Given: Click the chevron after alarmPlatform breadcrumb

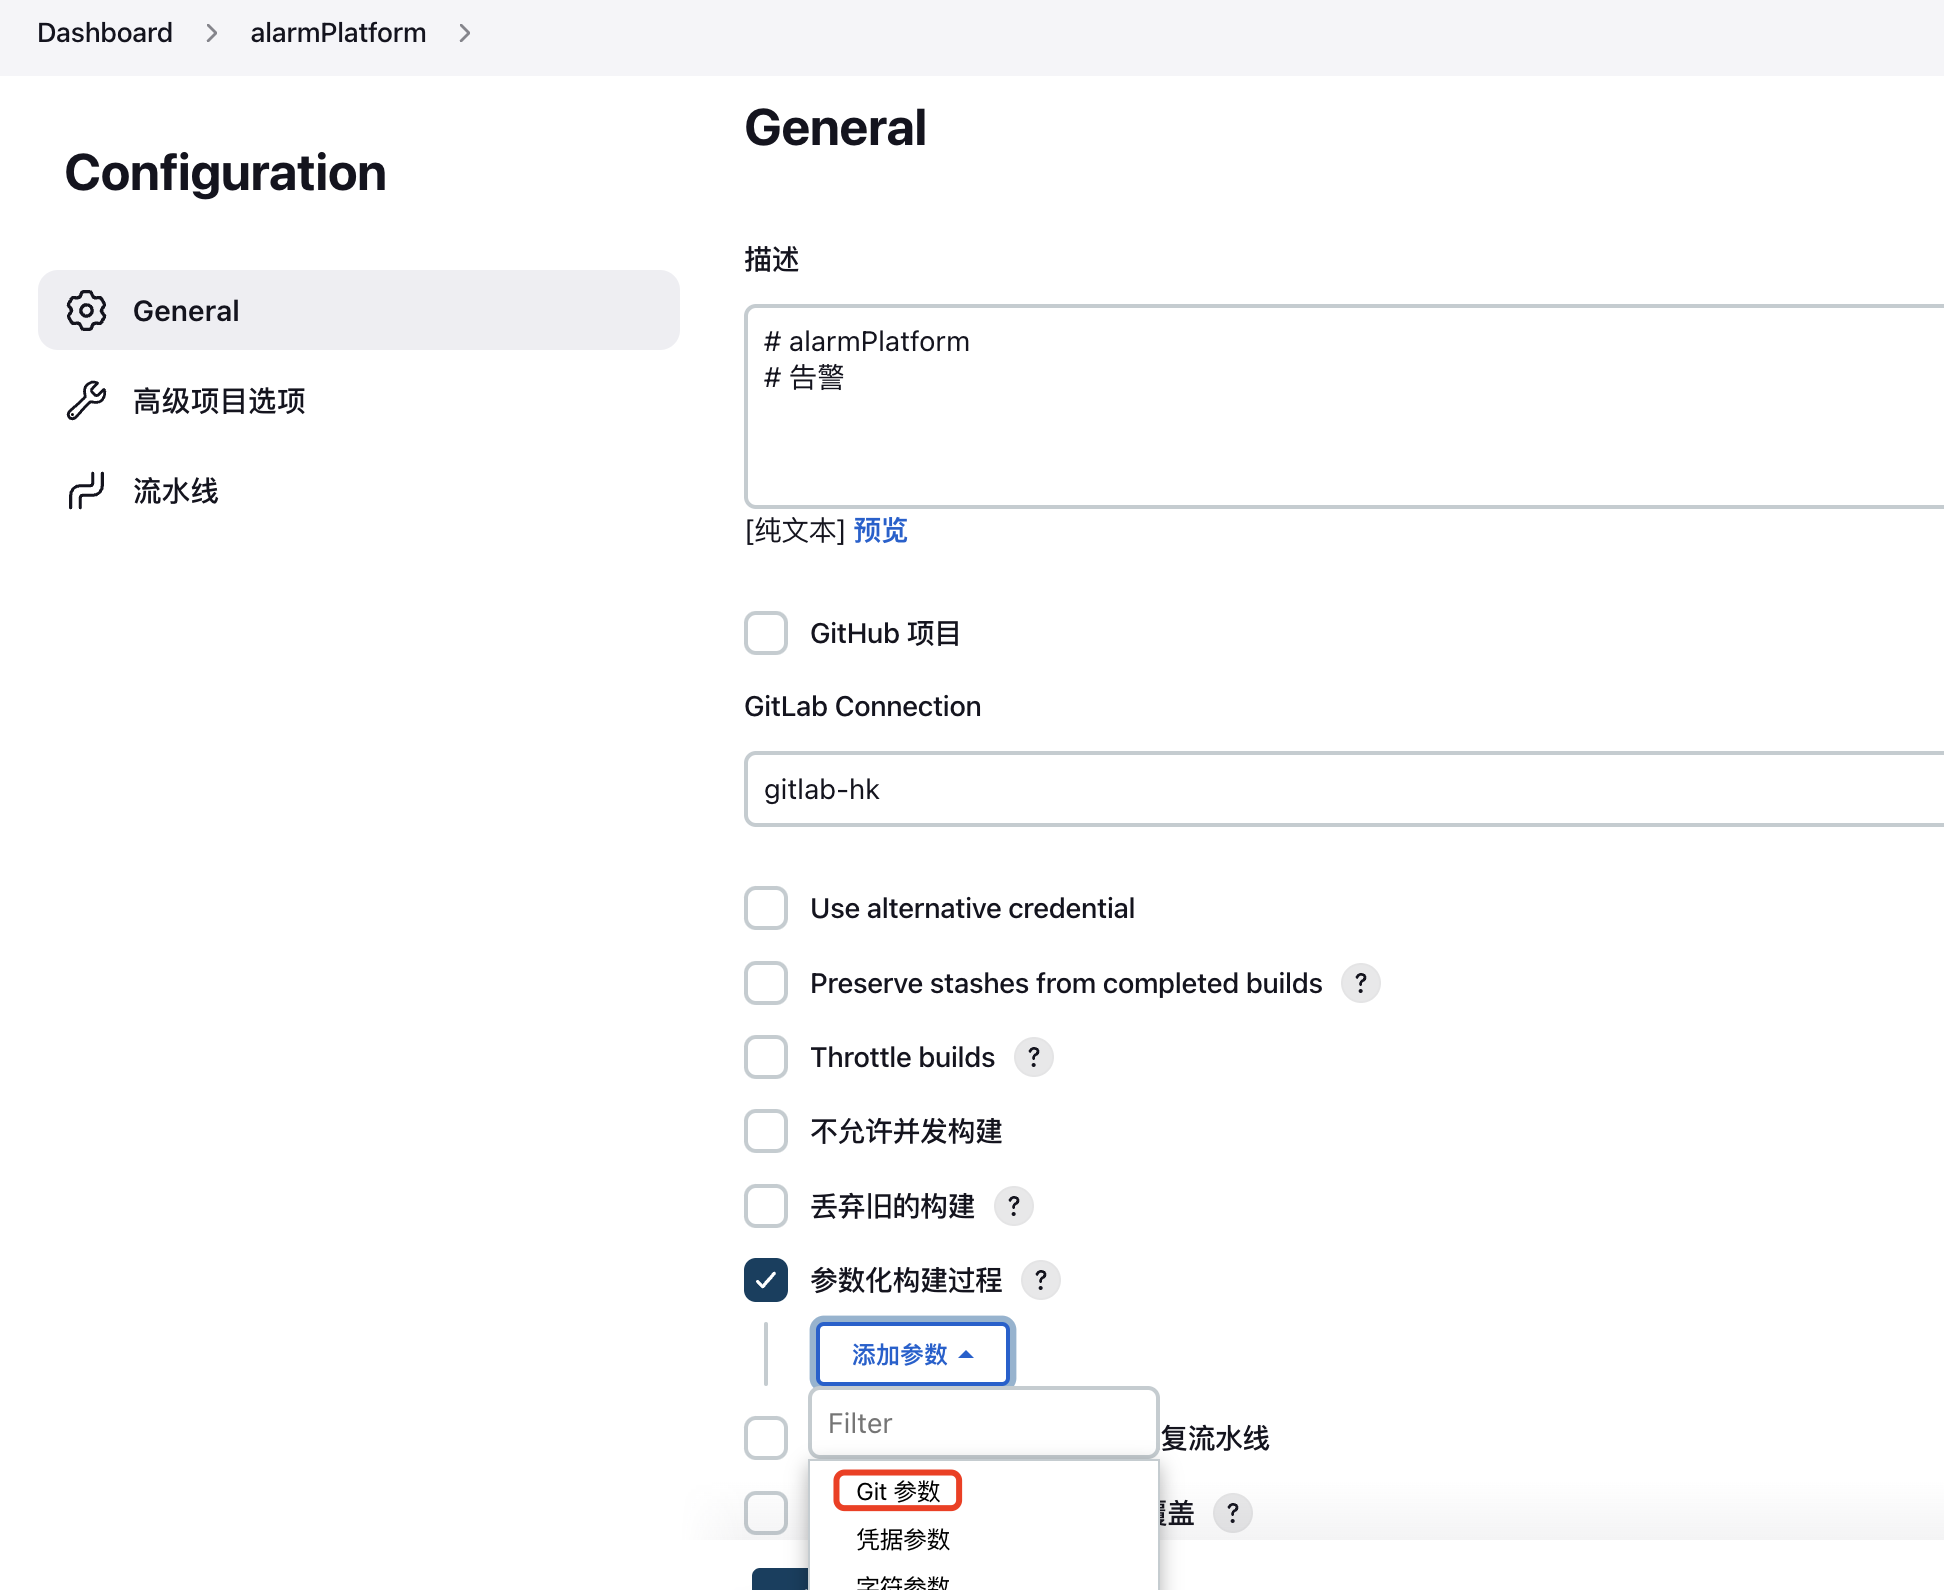Looking at the screenshot, I should [x=465, y=33].
